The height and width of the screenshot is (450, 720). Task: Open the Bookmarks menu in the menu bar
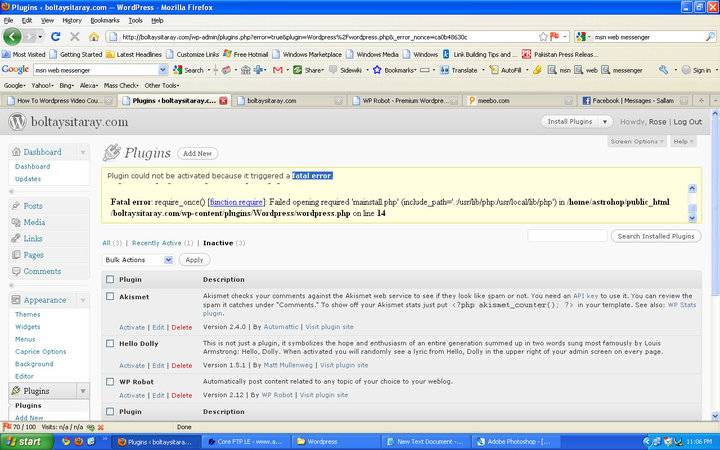pos(104,20)
